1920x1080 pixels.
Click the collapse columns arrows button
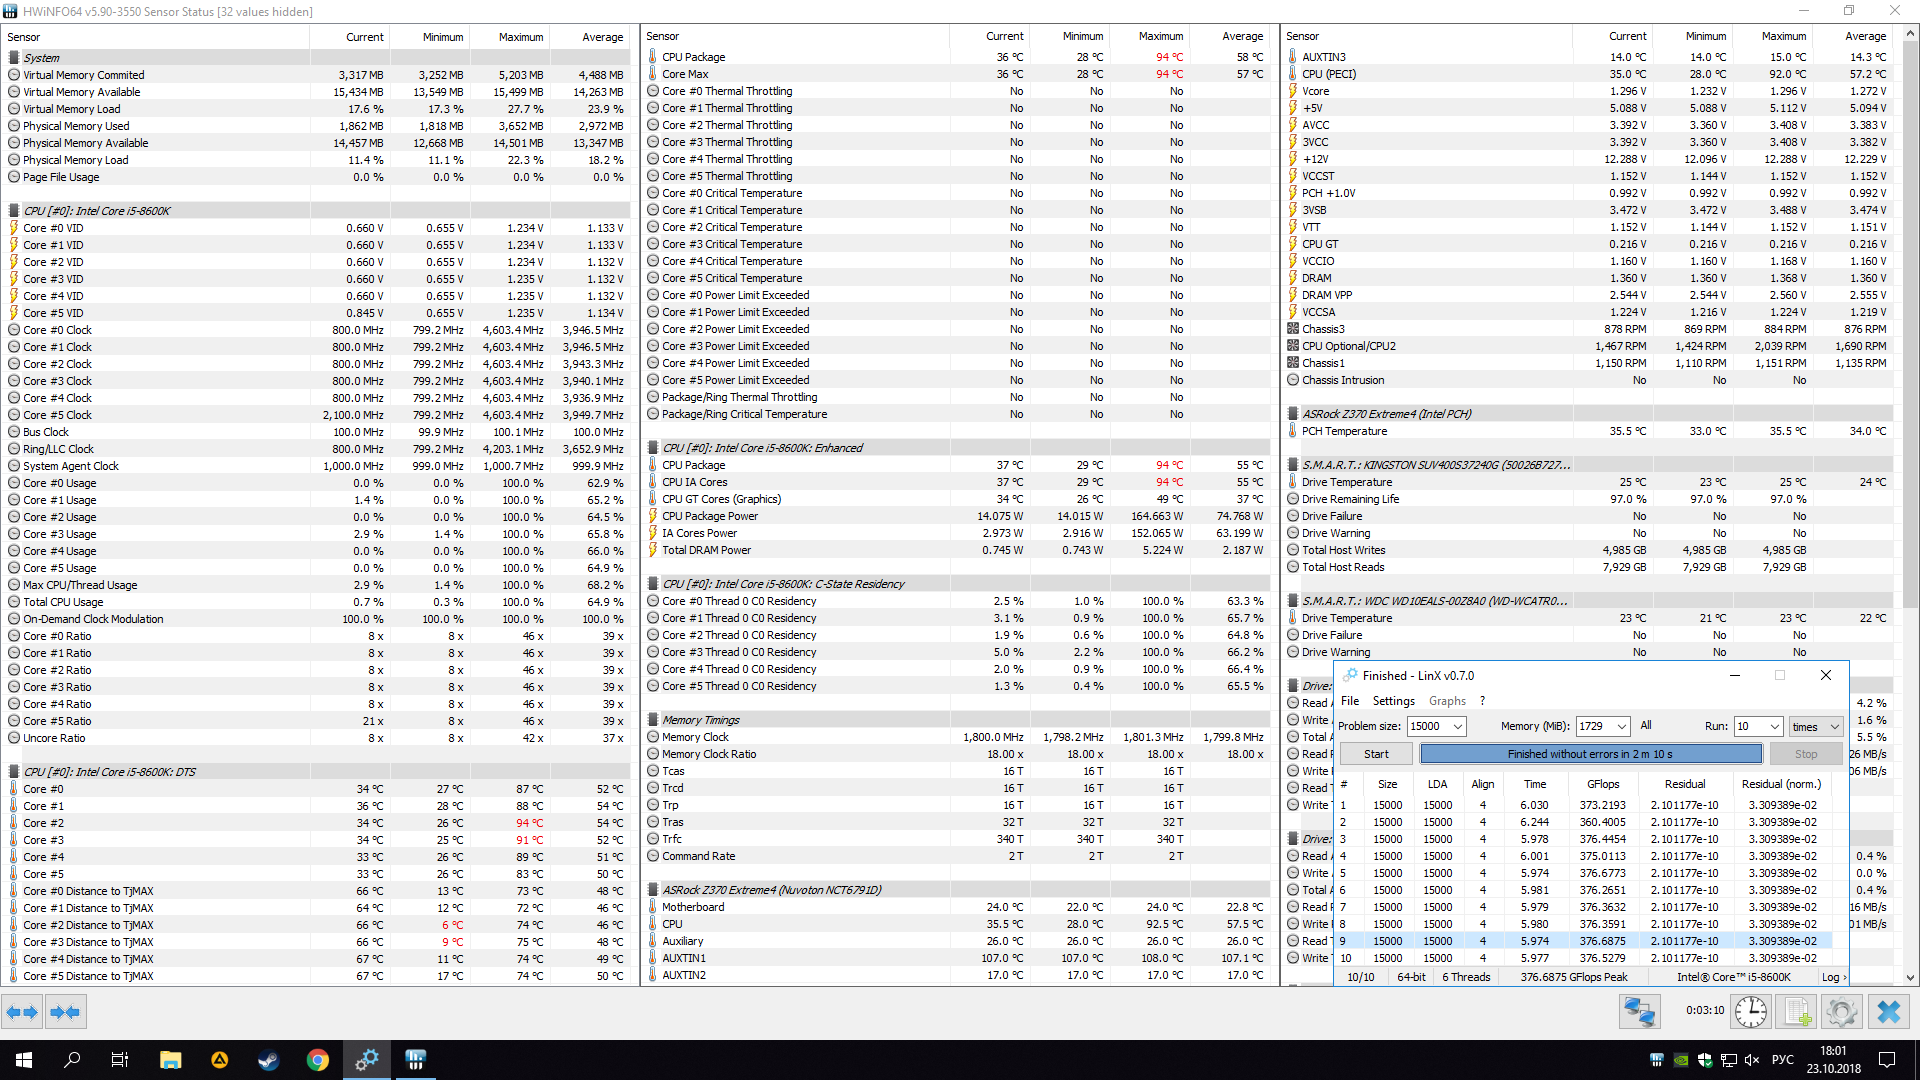(x=65, y=1012)
